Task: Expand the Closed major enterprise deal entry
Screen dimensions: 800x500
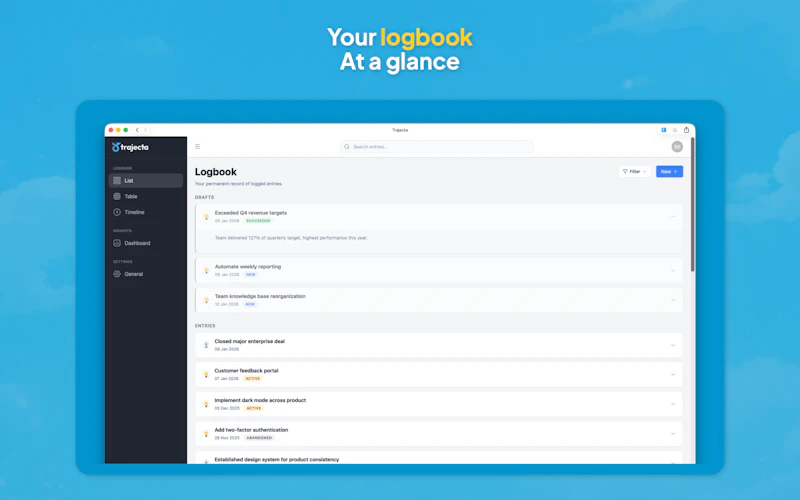Action: [x=673, y=345]
